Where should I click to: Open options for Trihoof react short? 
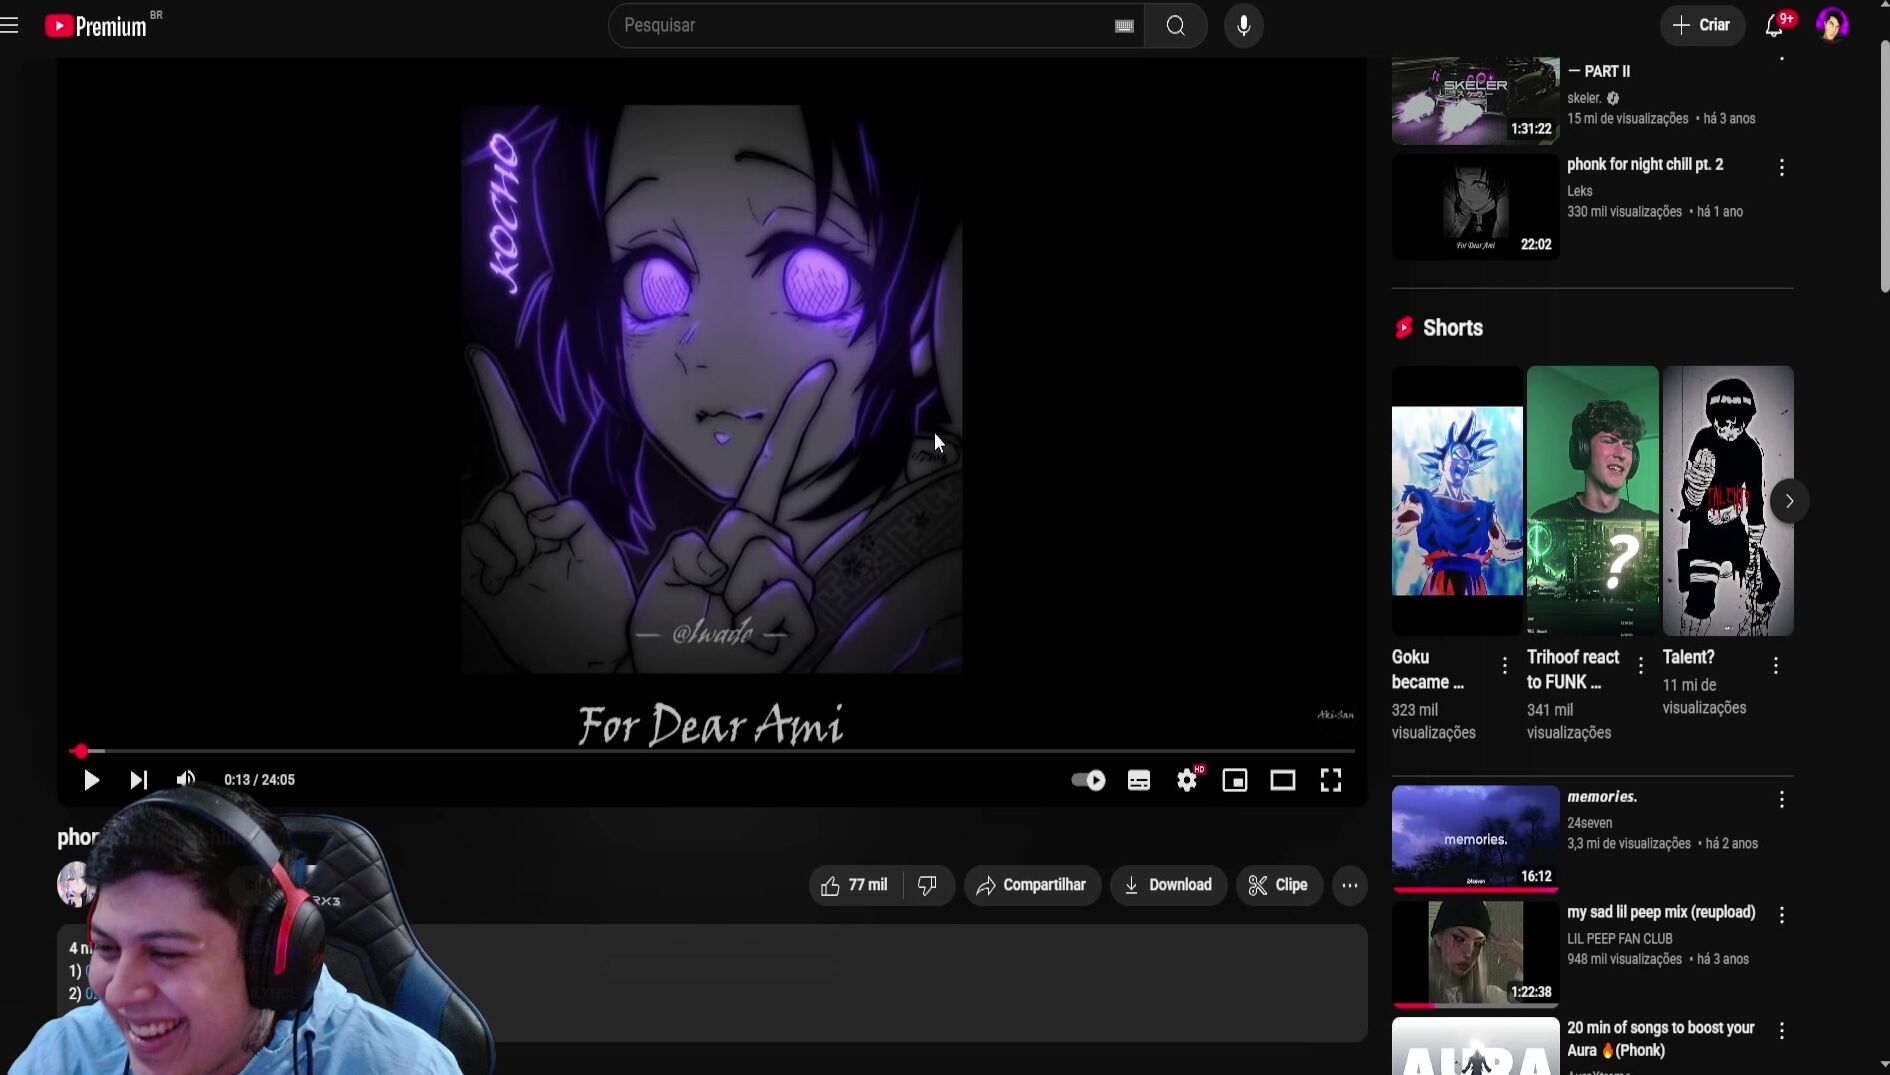click(1641, 665)
